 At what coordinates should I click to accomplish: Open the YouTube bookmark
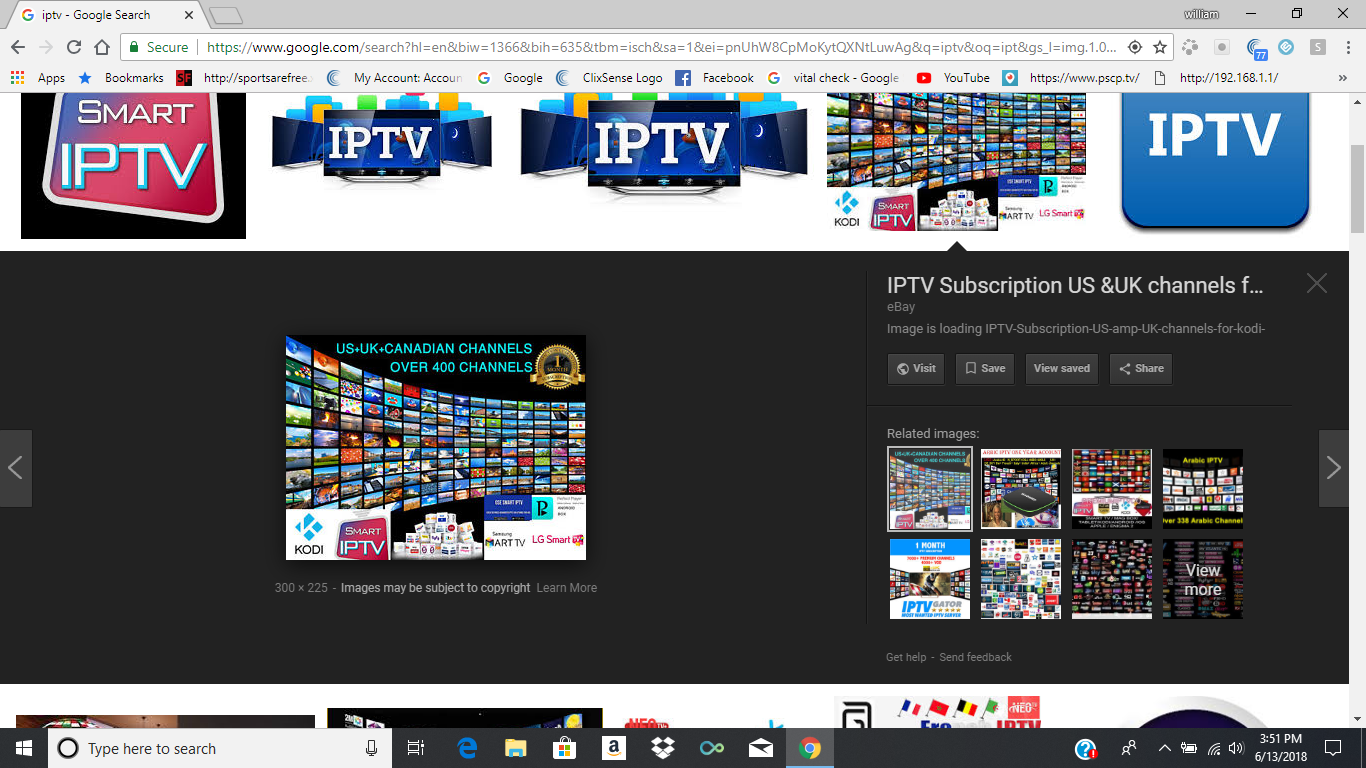tap(953, 78)
